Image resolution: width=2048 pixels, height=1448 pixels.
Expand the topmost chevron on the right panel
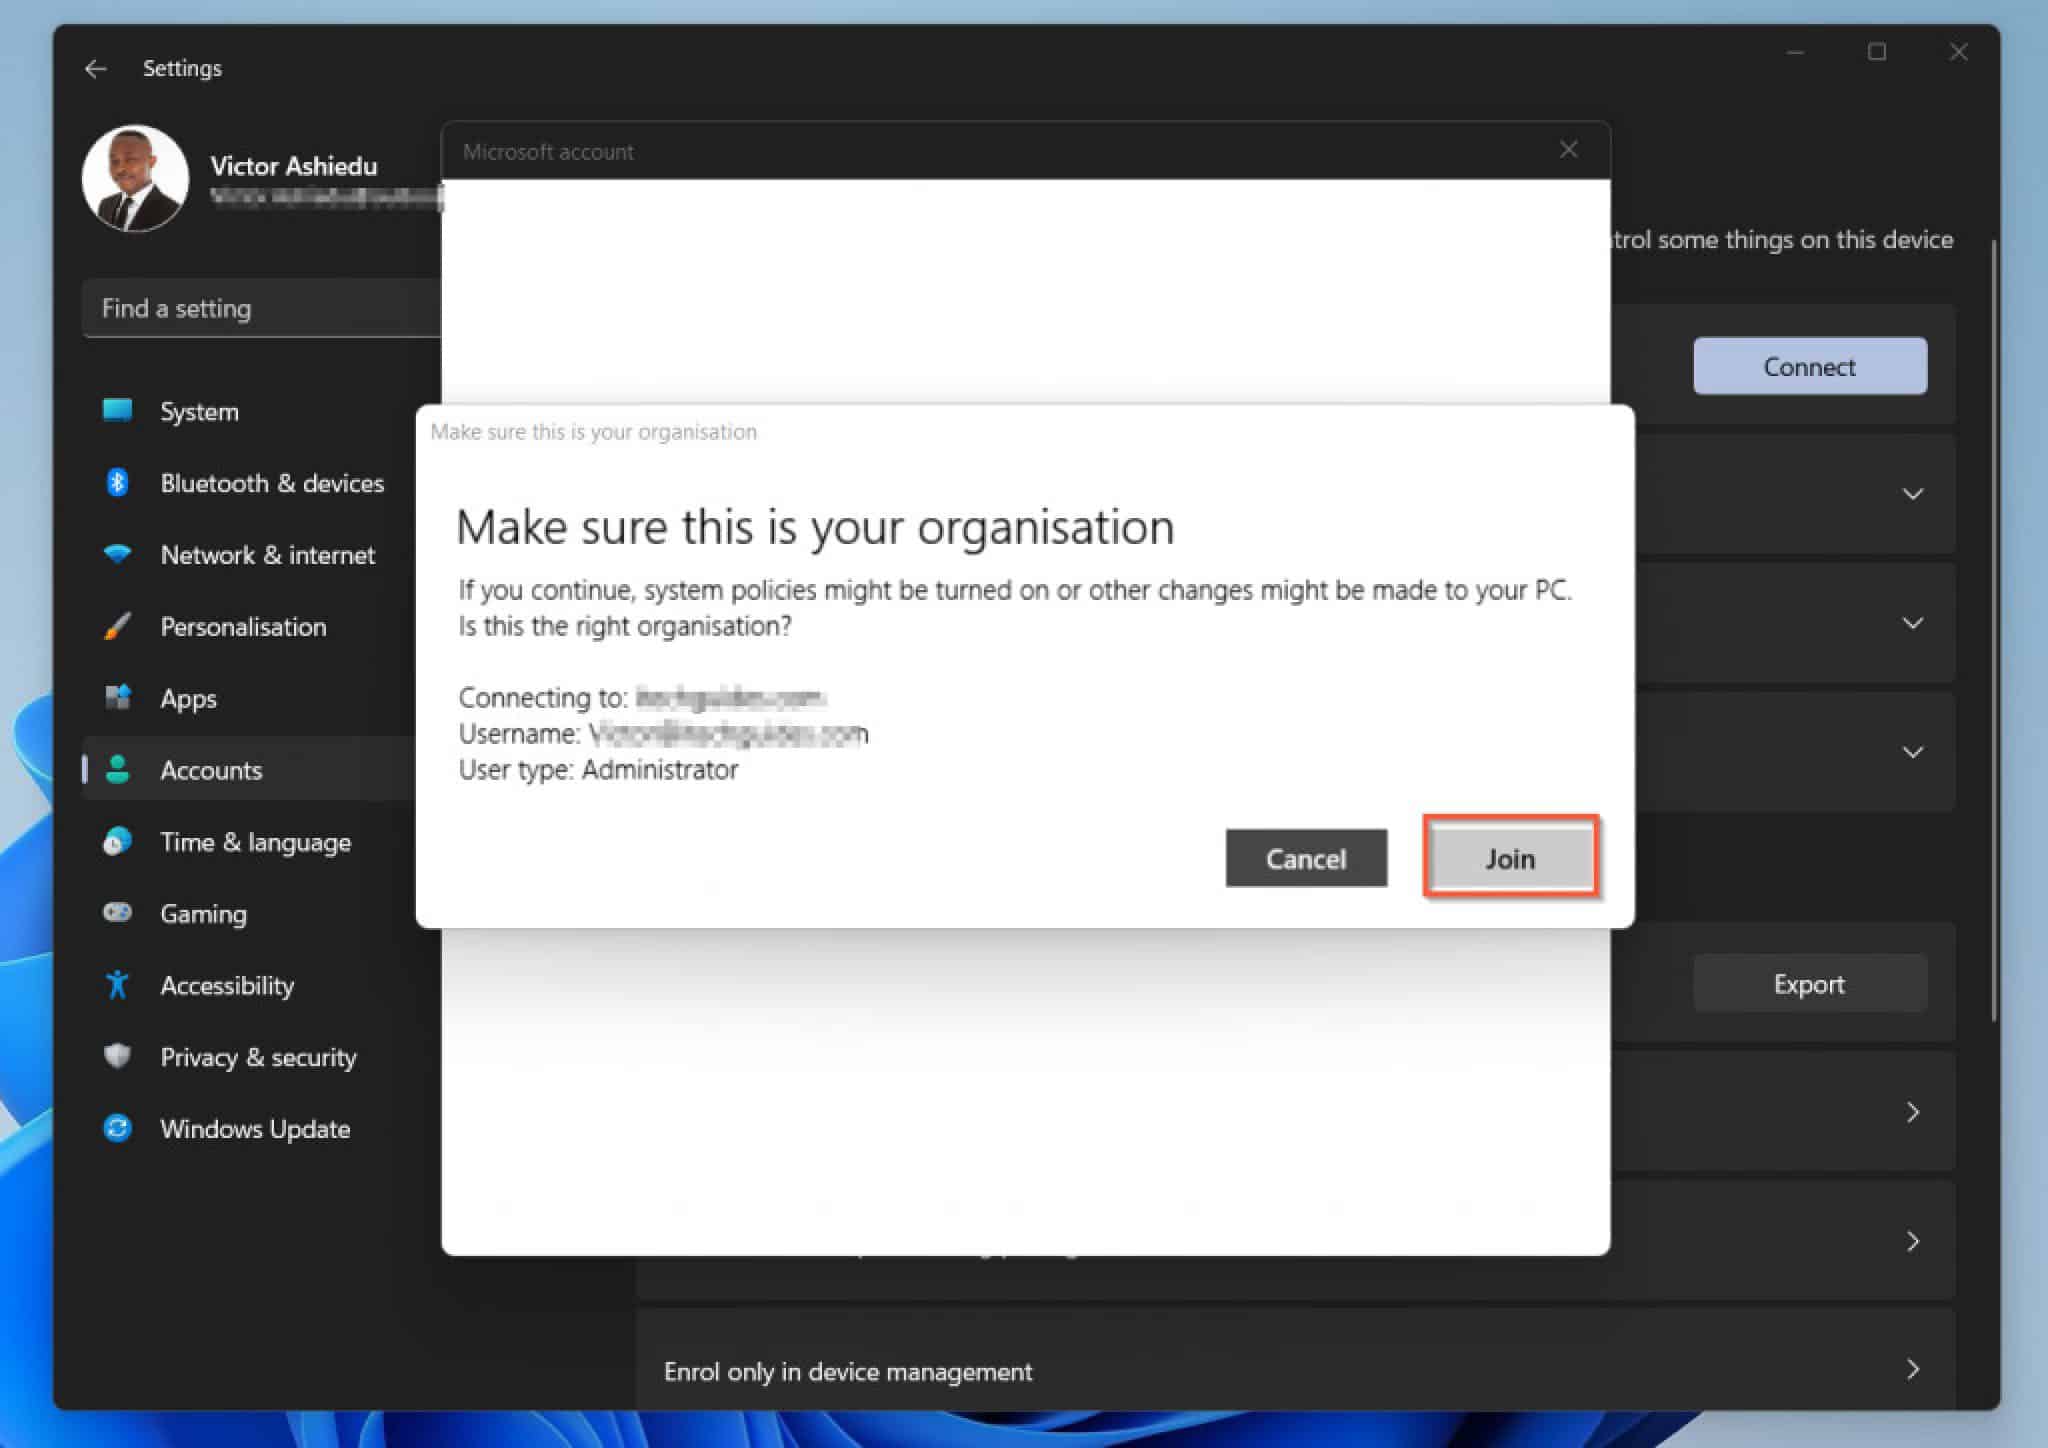click(x=1913, y=494)
